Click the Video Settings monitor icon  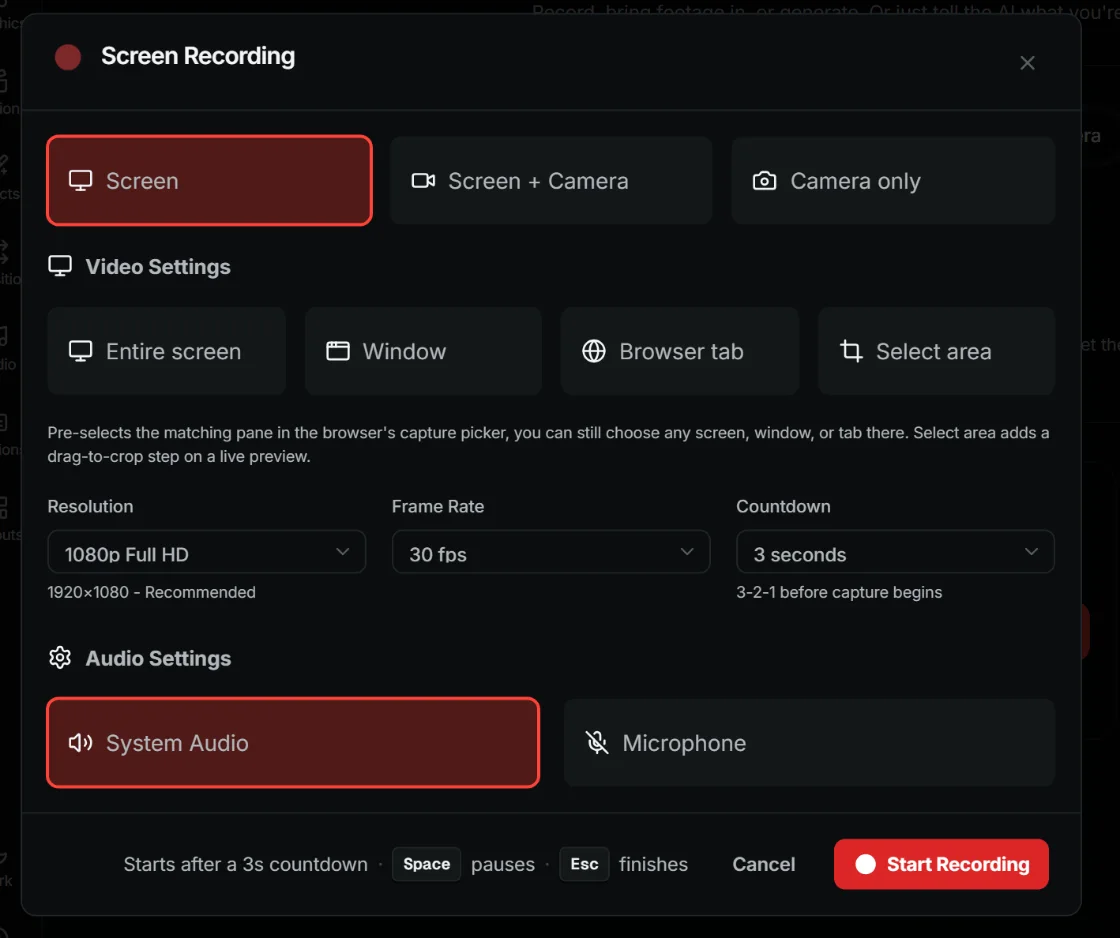[x=60, y=266]
